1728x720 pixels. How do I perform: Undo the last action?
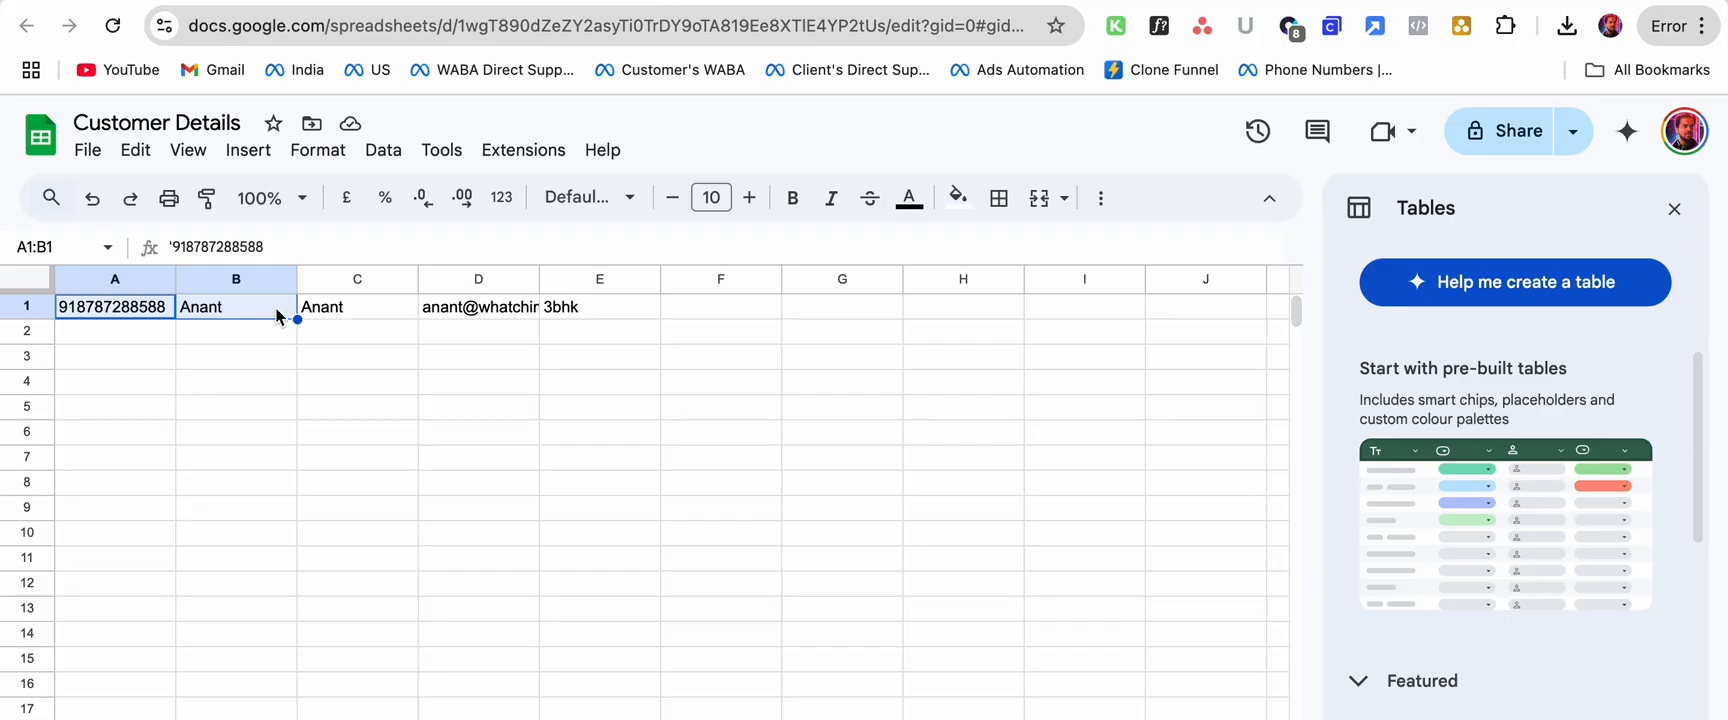pos(92,198)
